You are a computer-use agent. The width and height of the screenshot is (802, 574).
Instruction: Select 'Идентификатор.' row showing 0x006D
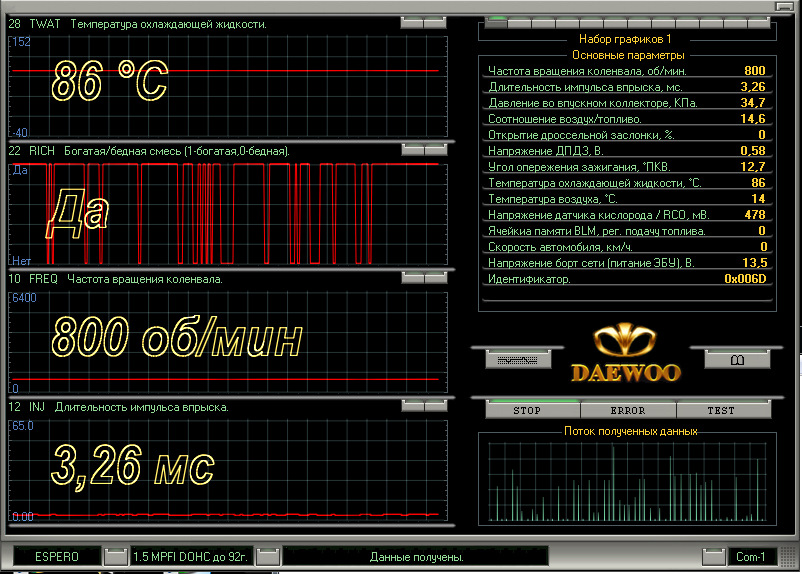click(627, 279)
